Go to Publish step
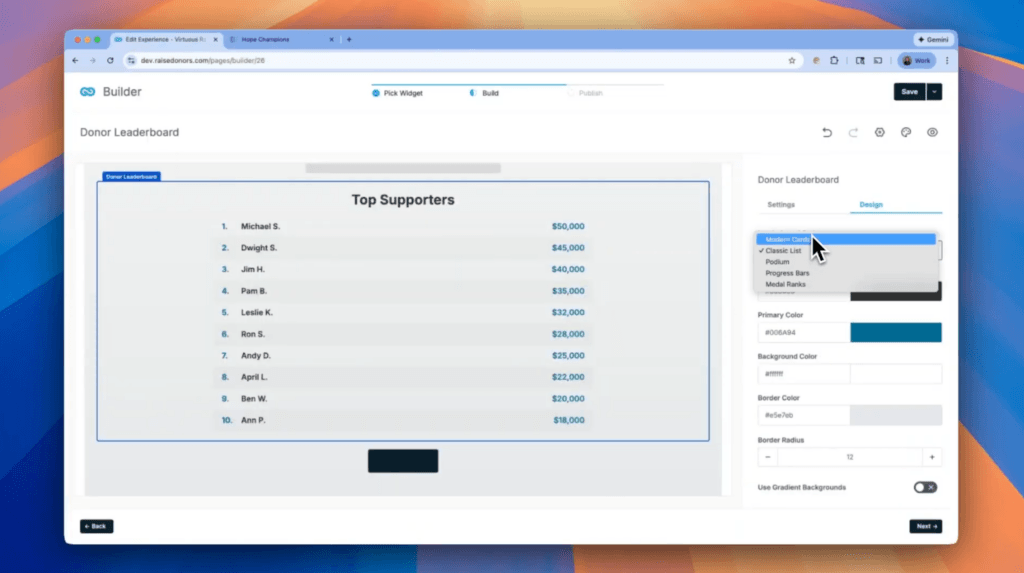This screenshot has width=1024, height=573. pyautogui.click(x=585, y=93)
